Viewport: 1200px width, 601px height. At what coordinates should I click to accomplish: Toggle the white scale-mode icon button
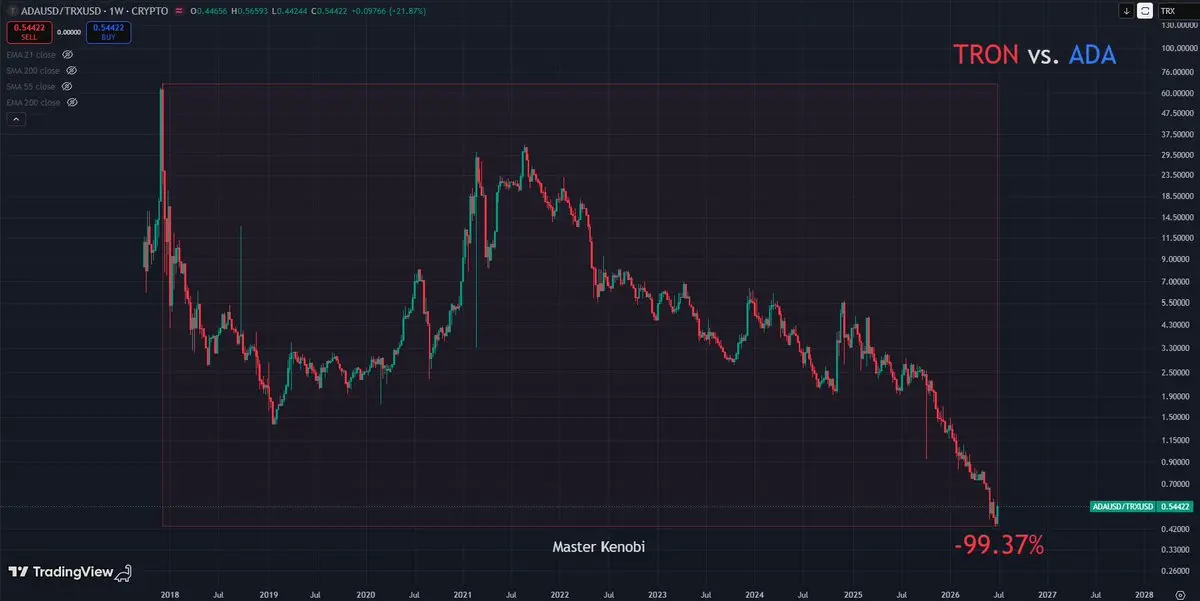tap(1145, 11)
